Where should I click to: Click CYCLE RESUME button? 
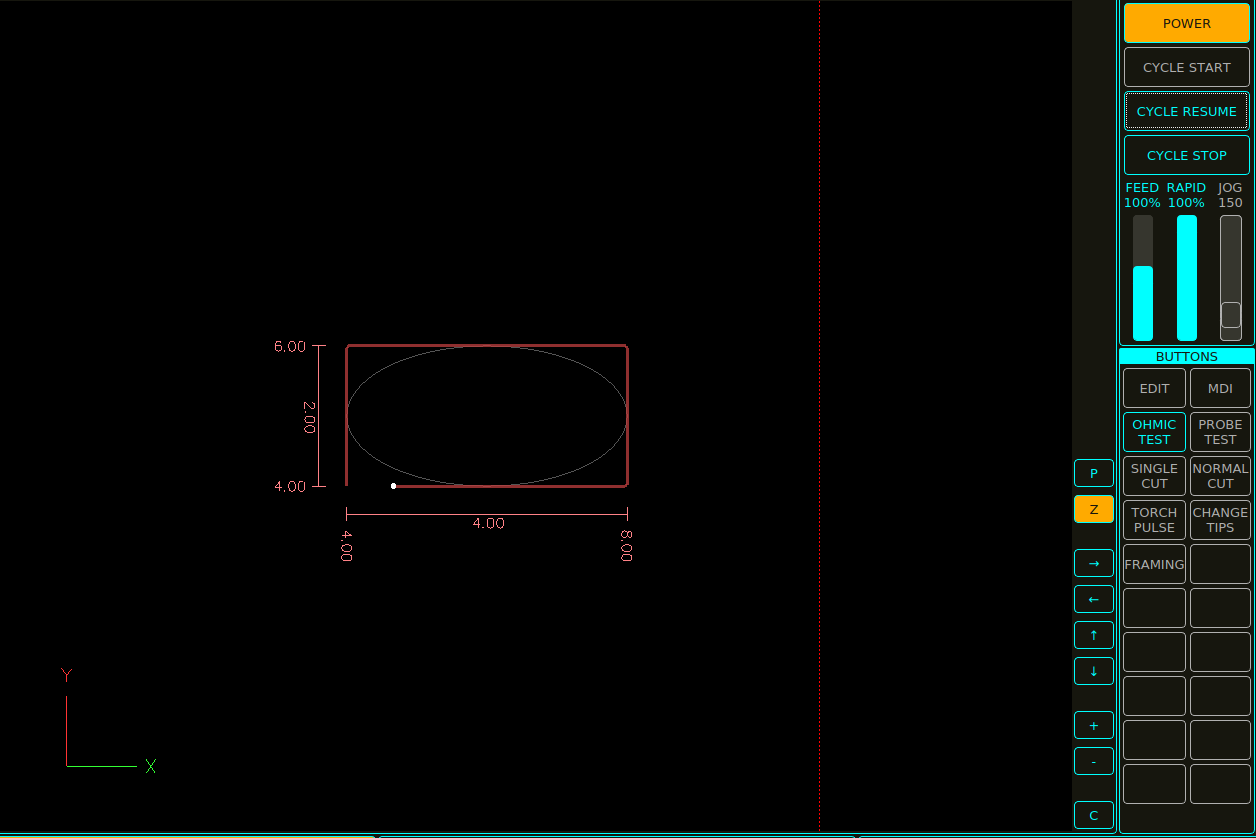tap(1187, 111)
